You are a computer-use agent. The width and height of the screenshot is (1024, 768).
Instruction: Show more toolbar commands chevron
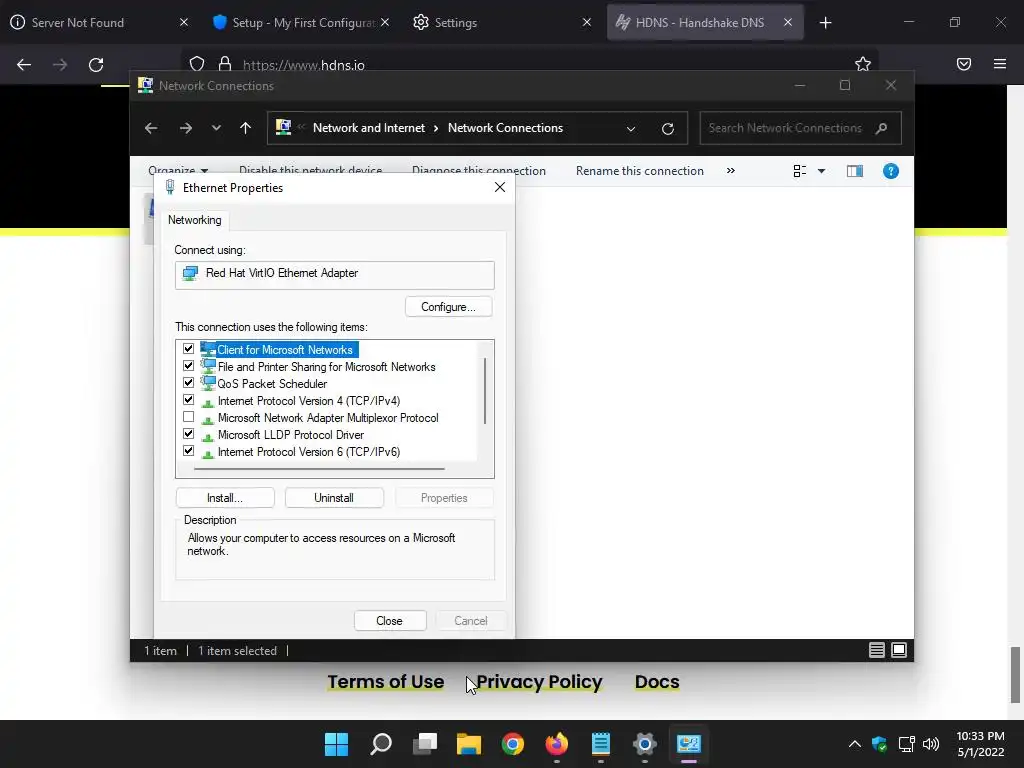tap(731, 170)
